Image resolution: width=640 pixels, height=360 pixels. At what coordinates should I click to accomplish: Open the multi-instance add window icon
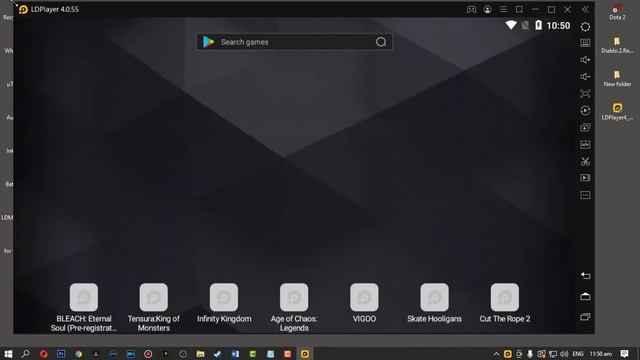(x=585, y=128)
